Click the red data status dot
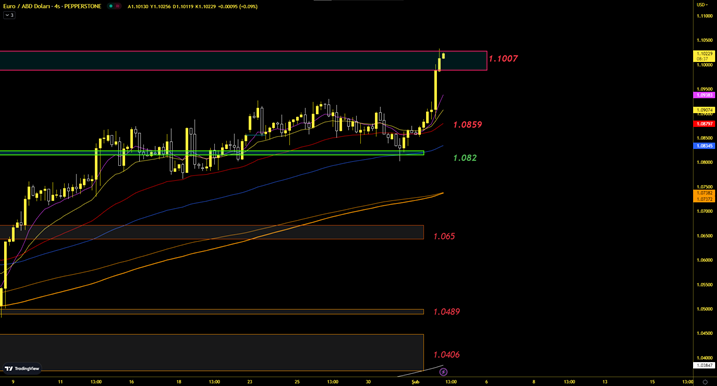Screen dimensions: 717x386 tap(118, 6)
